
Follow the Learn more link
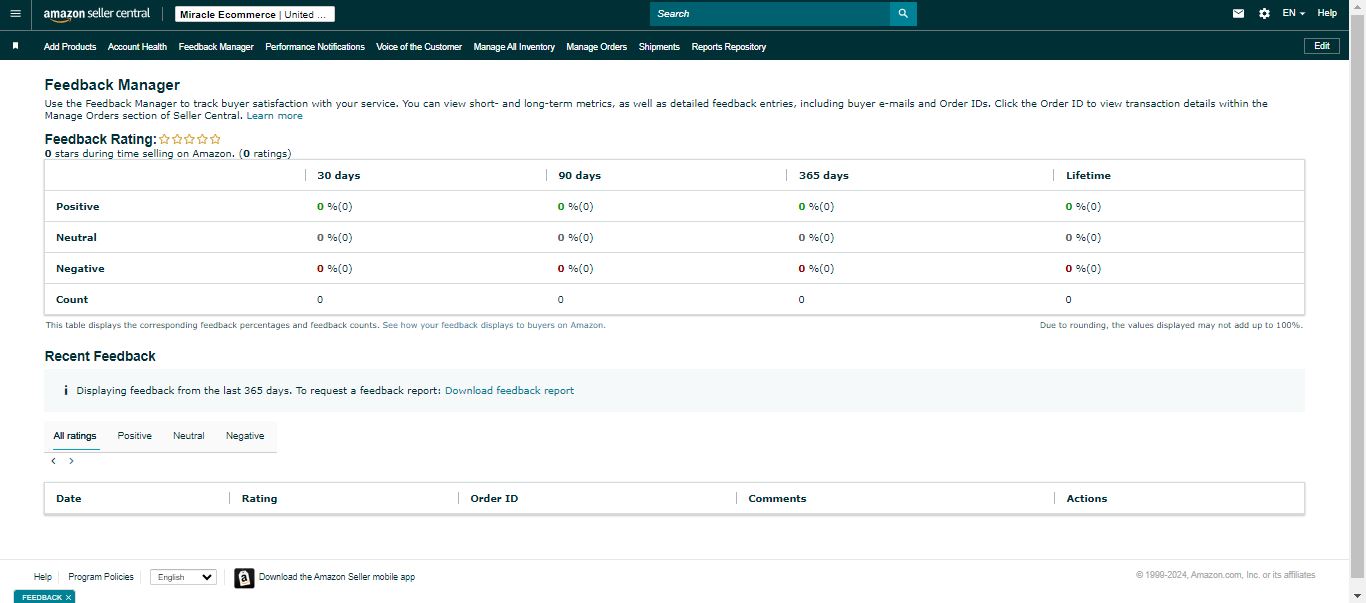click(274, 116)
